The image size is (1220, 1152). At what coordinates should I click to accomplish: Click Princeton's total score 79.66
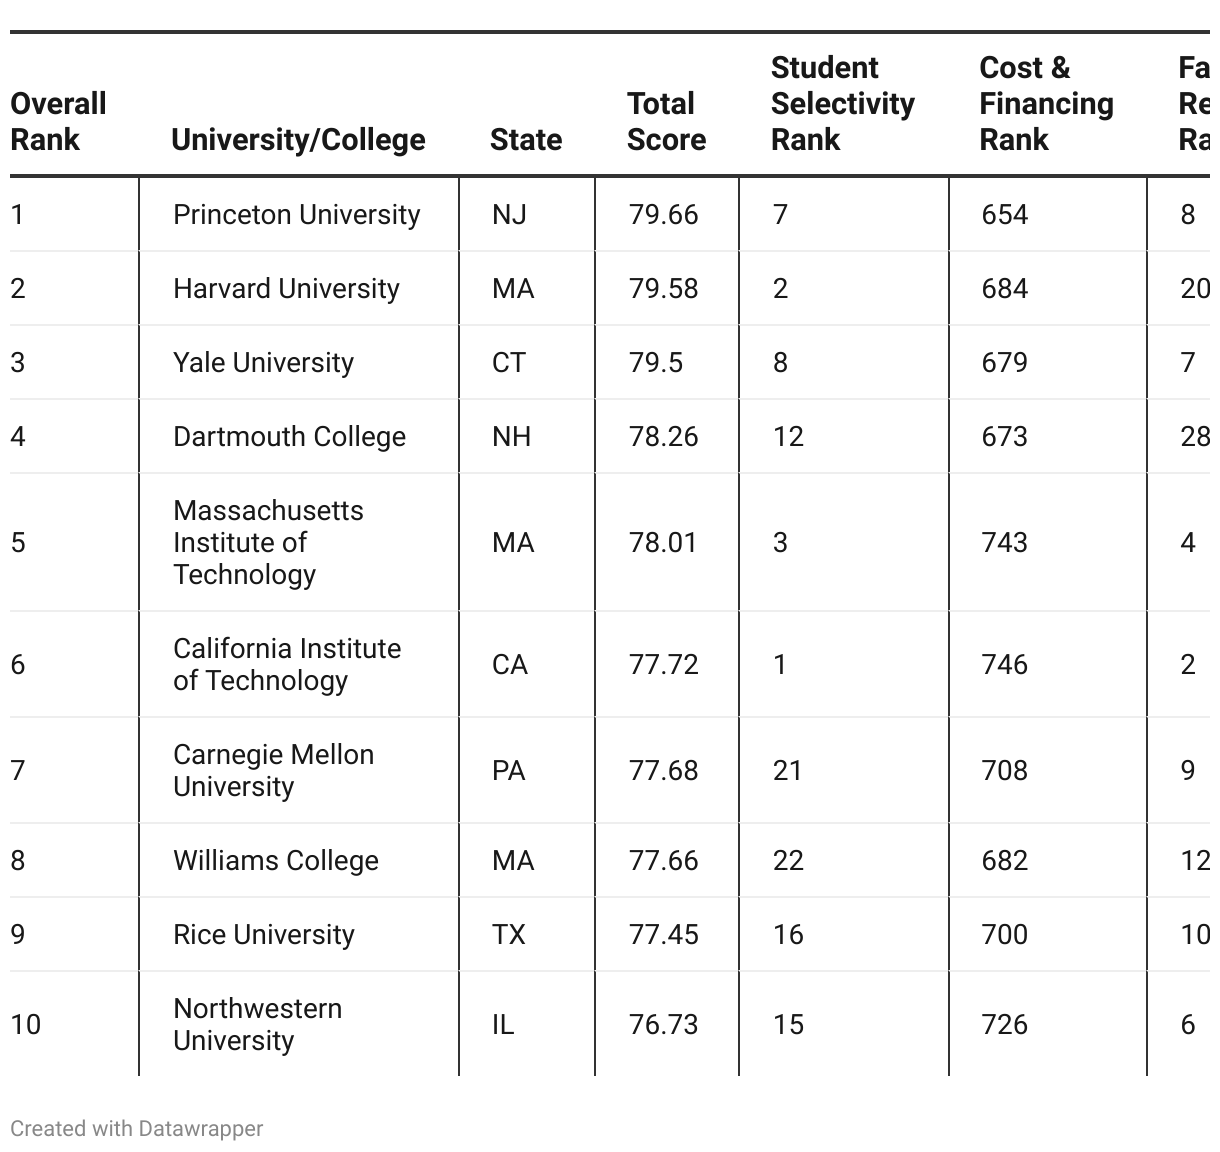pyautogui.click(x=663, y=214)
